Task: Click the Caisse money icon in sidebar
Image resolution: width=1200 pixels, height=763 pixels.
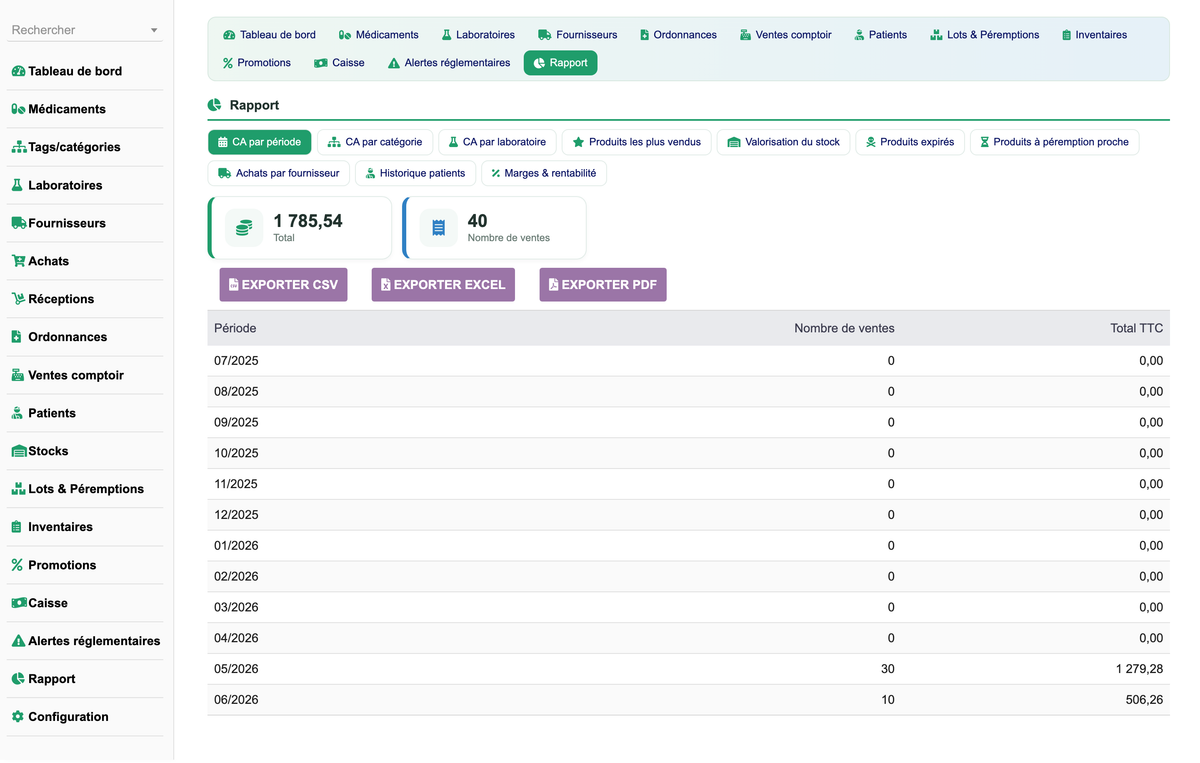Action: click(19, 604)
